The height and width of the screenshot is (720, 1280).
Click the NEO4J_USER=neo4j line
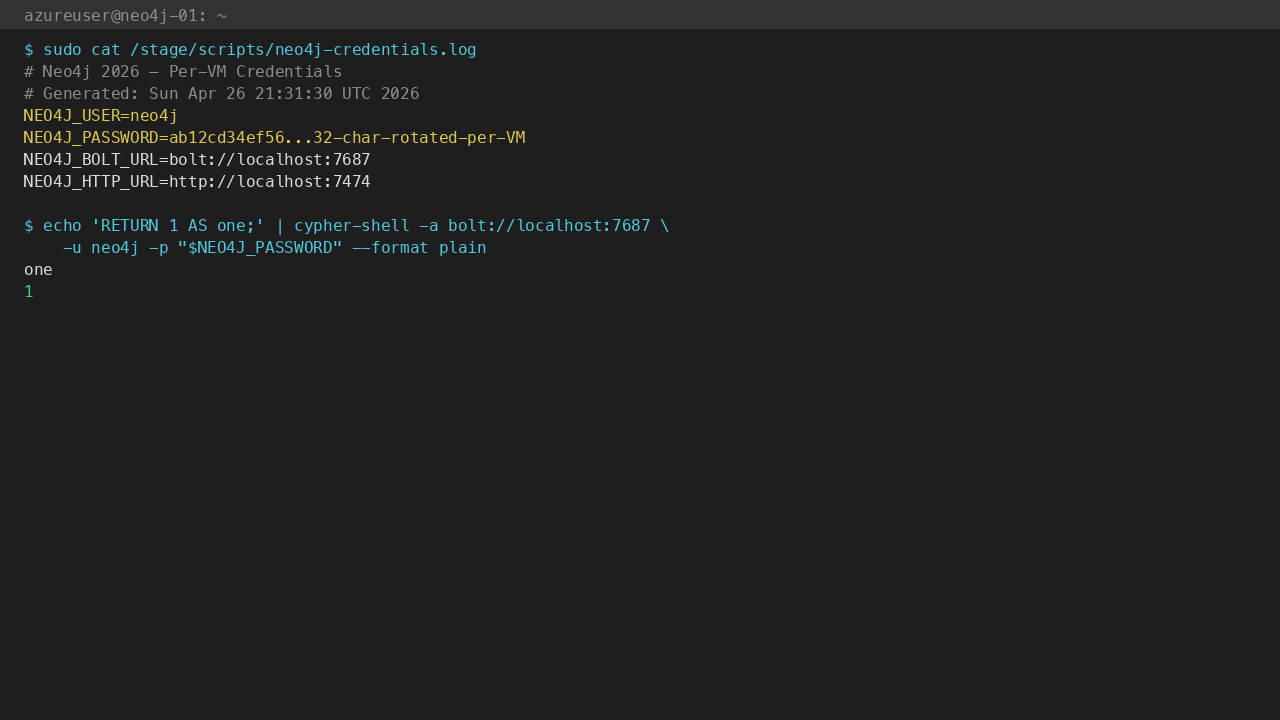coord(101,116)
